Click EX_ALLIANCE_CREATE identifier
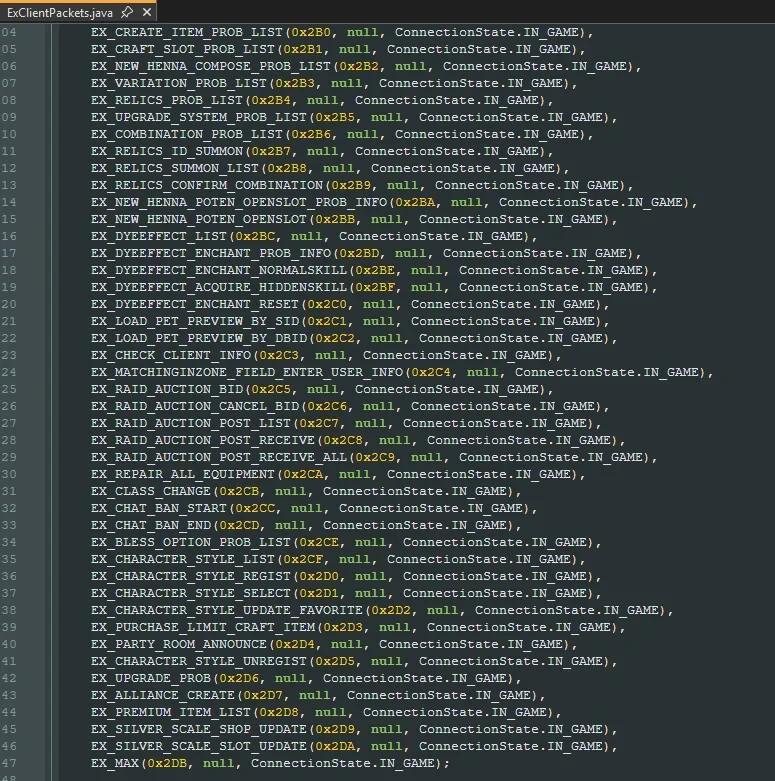This screenshot has height=781, width=775. point(163,695)
